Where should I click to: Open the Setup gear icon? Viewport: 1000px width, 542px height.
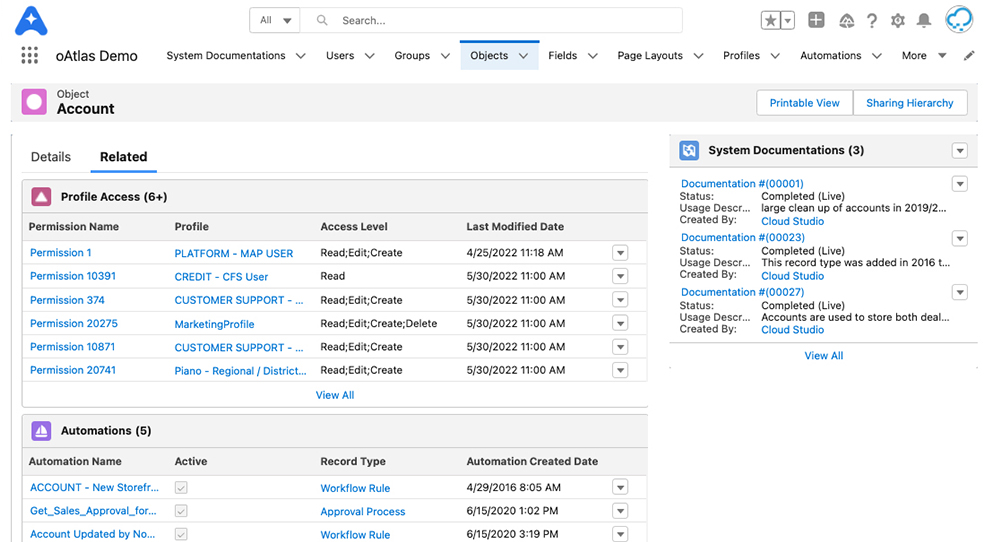click(898, 20)
